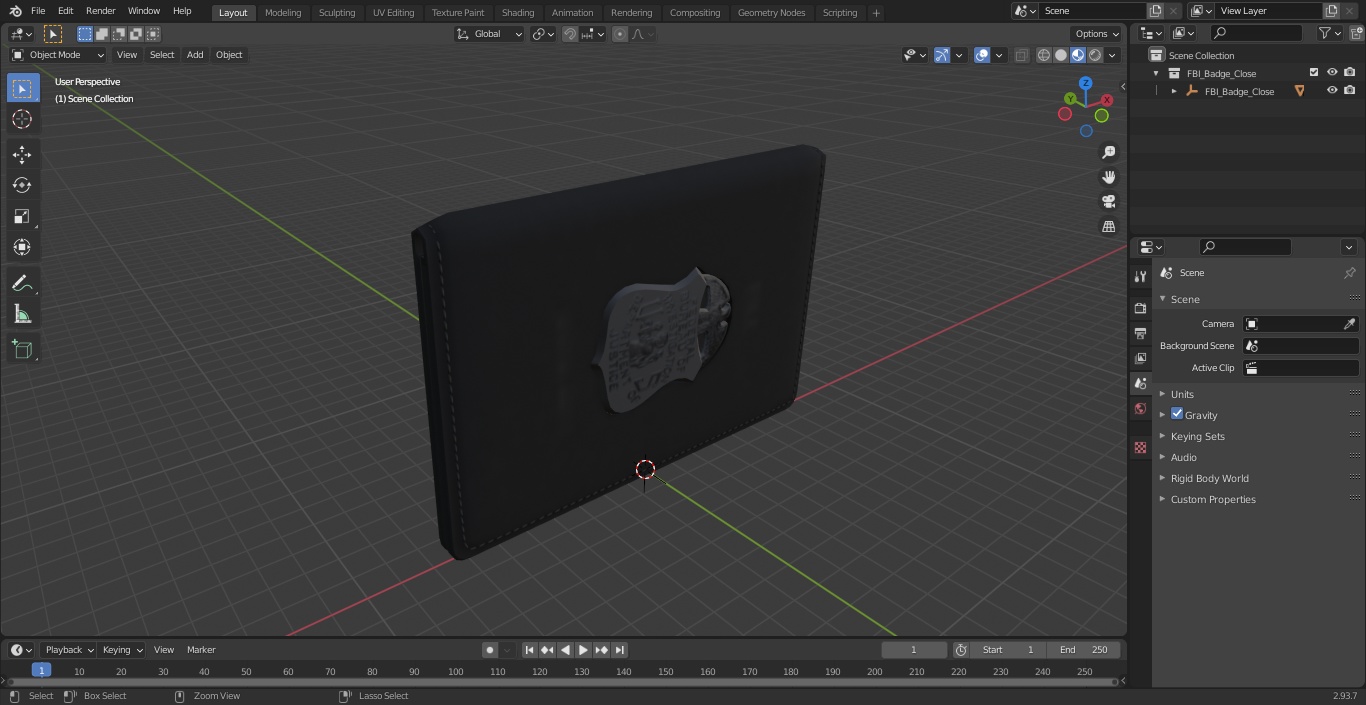Hide FBI_Badge_Close object with eye icon
1366x705 pixels.
[1332, 91]
